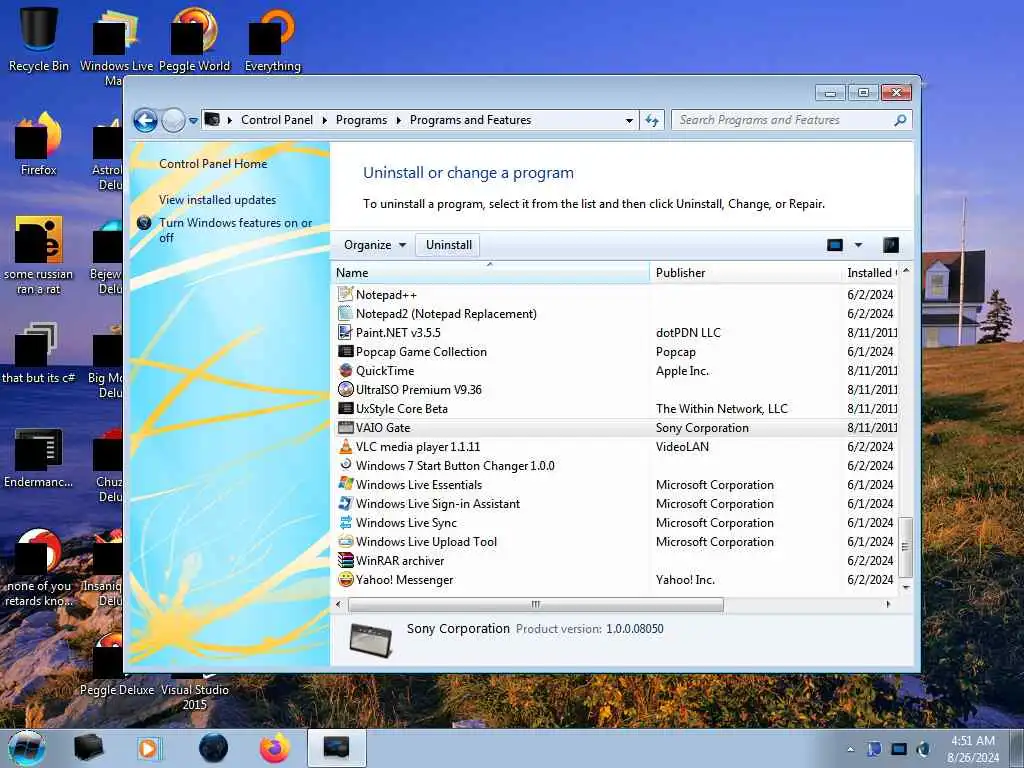Click the help icon in toolbar
1024x768 pixels.
tap(891, 245)
